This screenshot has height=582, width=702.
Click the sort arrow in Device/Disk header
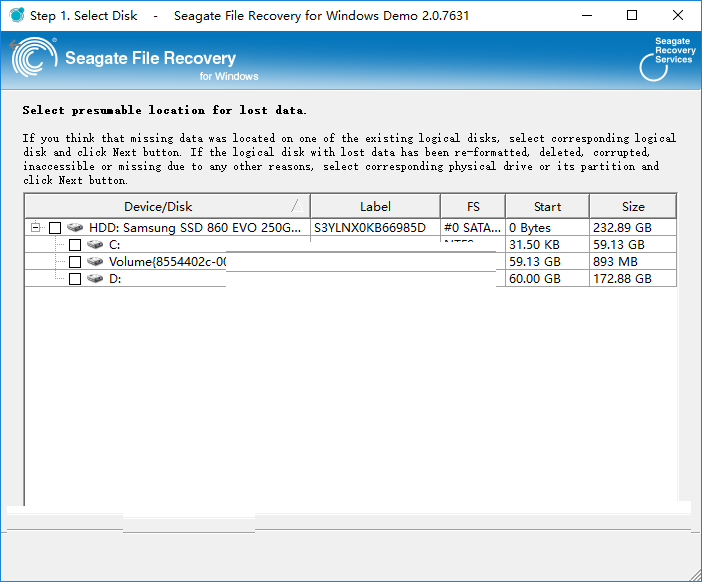[297, 206]
